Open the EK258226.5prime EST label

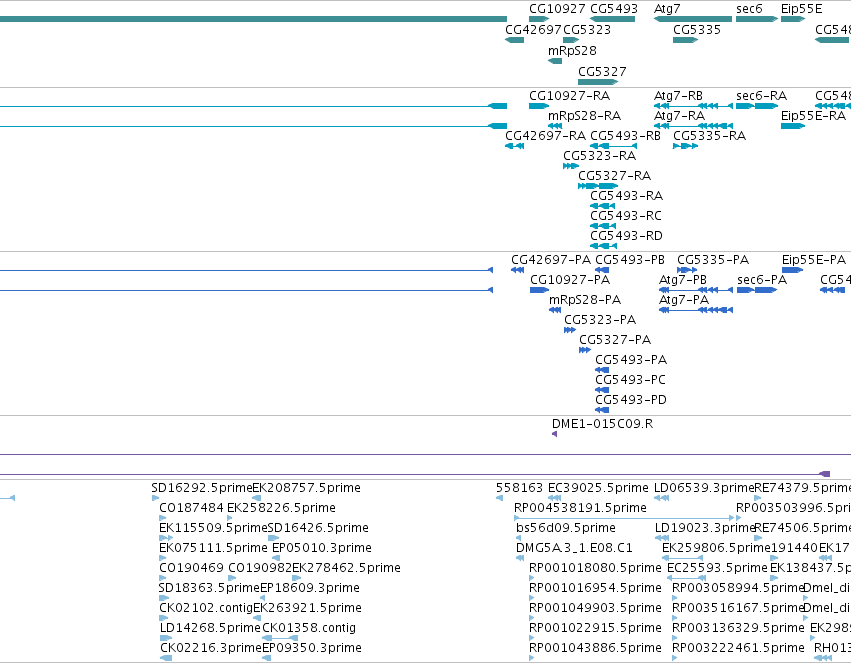282,508
